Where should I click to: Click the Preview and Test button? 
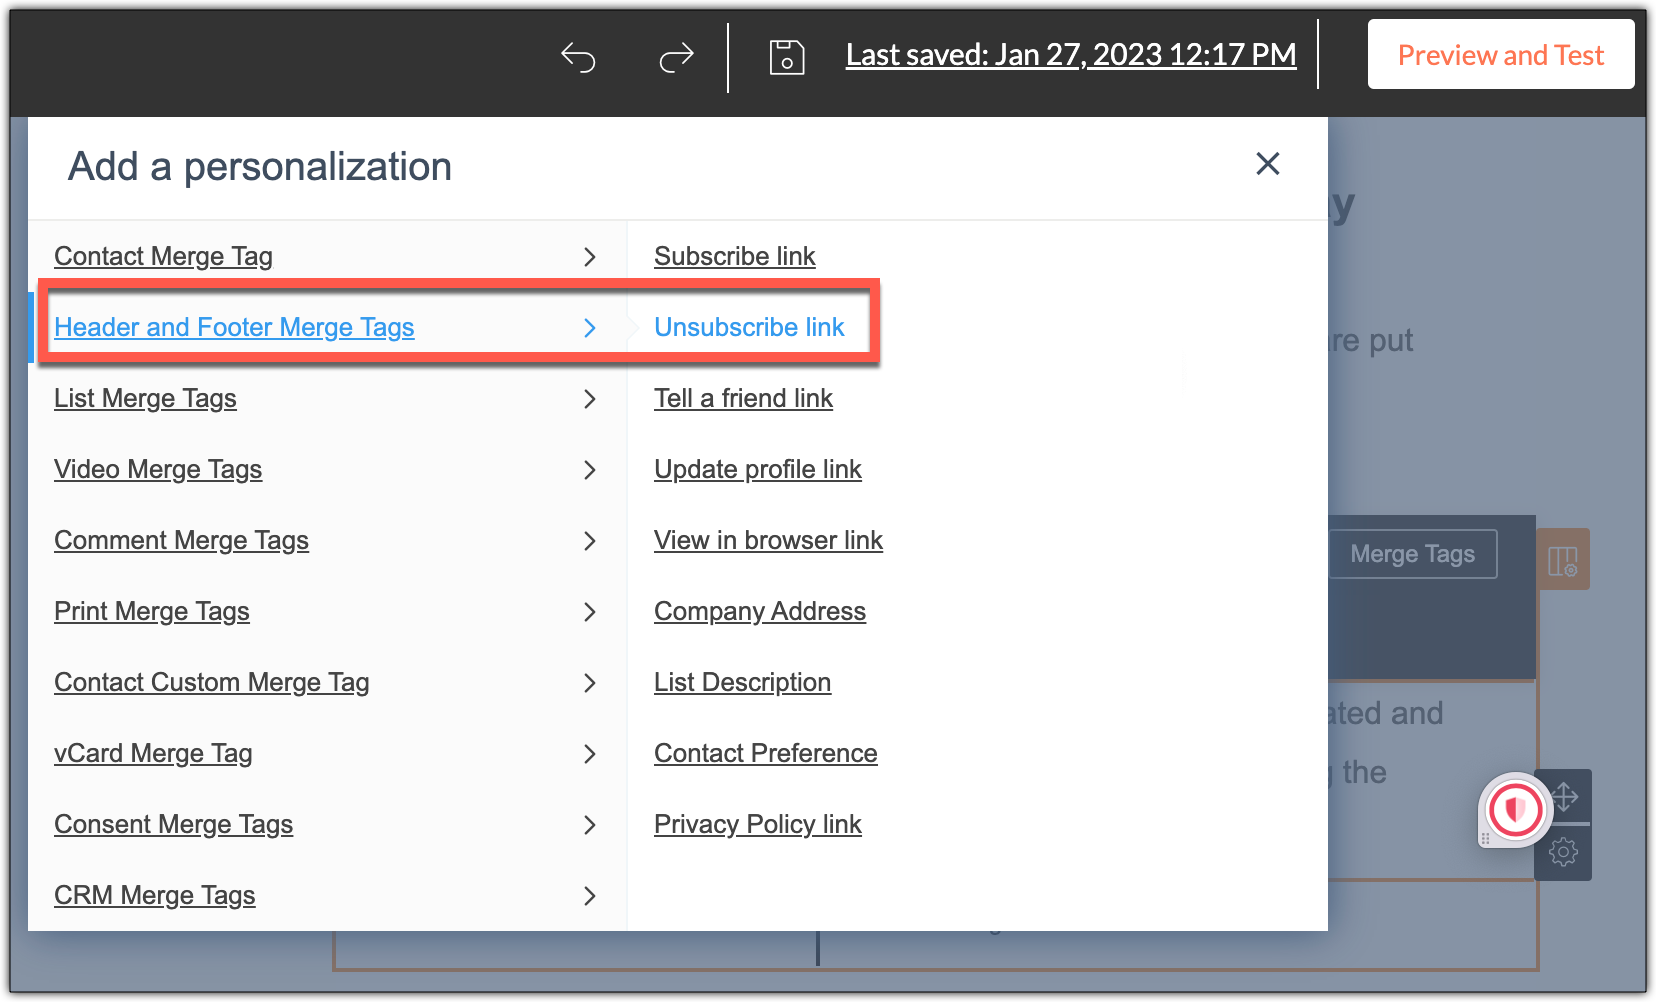click(1501, 55)
